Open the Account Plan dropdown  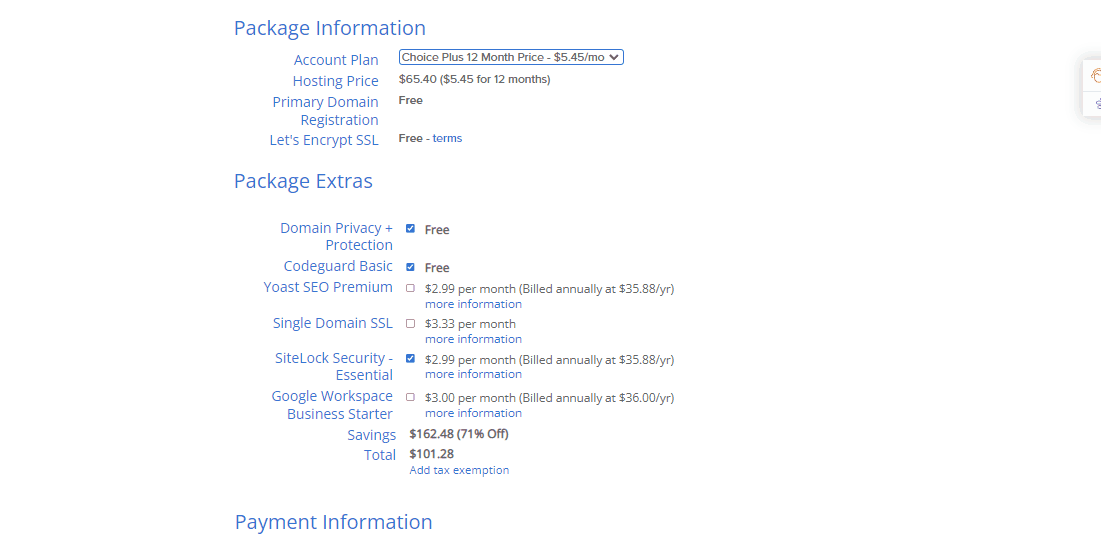(511, 58)
